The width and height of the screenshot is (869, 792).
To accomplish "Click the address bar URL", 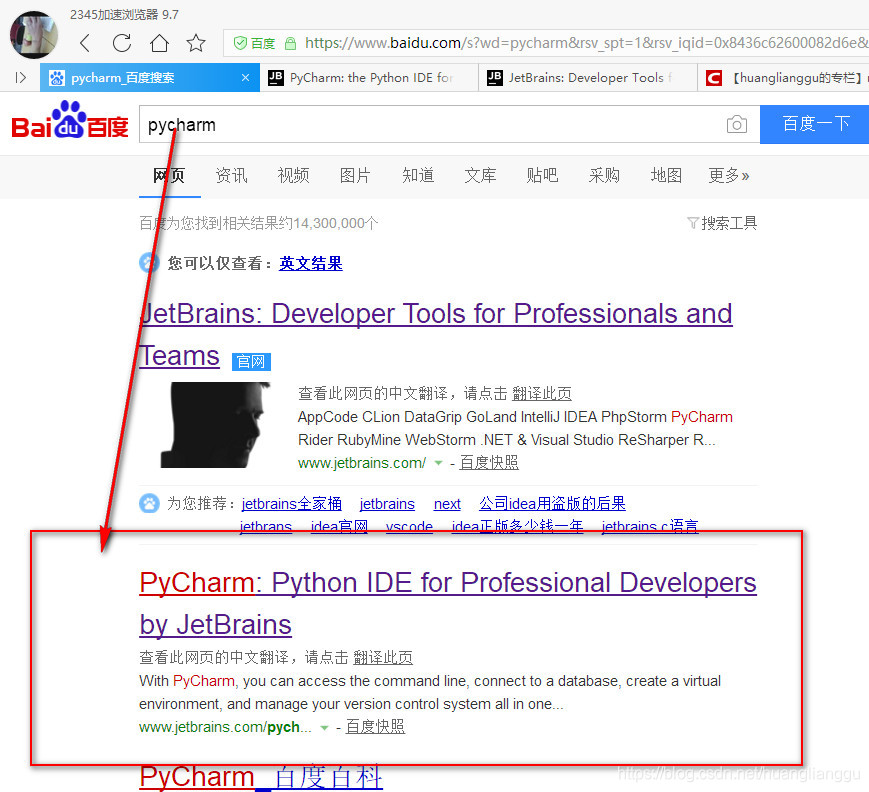I will (x=586, y=43).
